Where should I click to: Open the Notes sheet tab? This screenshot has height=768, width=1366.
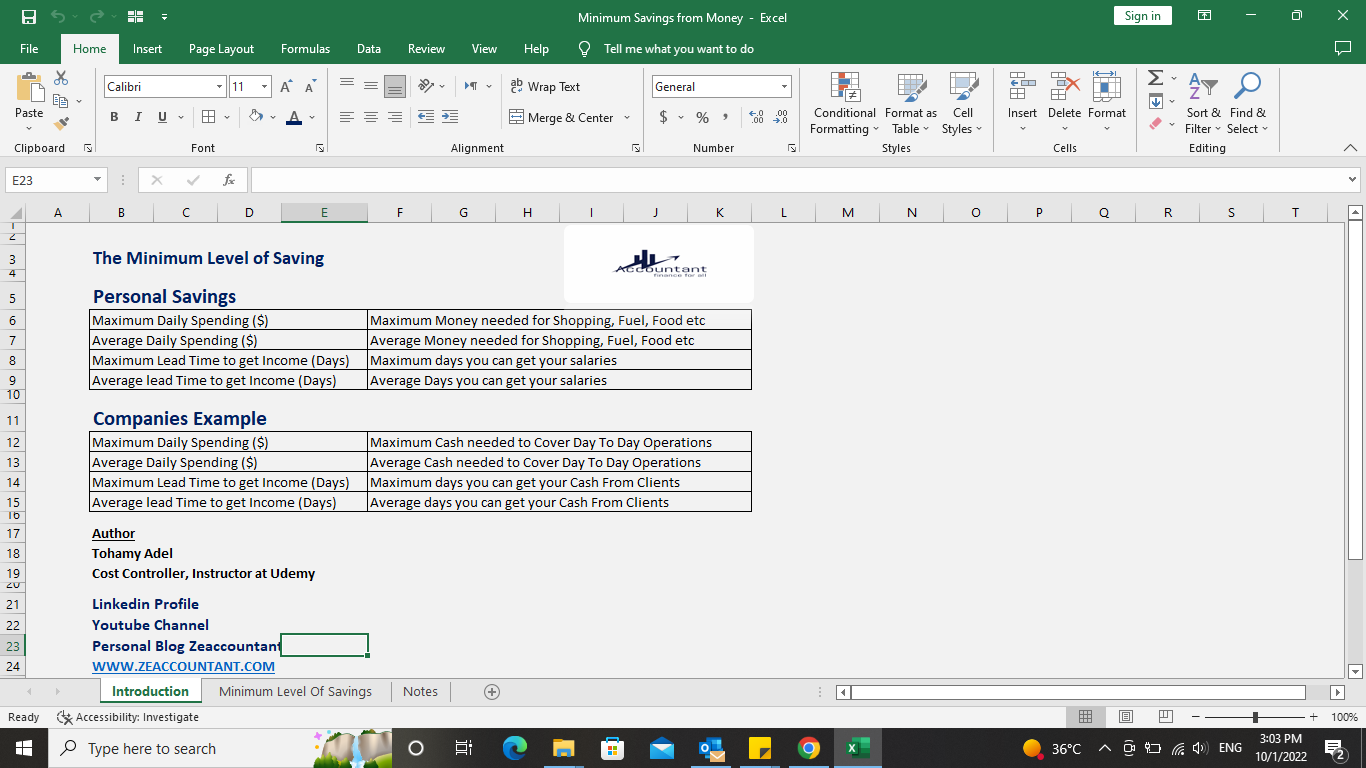click(x=420, y=691)
